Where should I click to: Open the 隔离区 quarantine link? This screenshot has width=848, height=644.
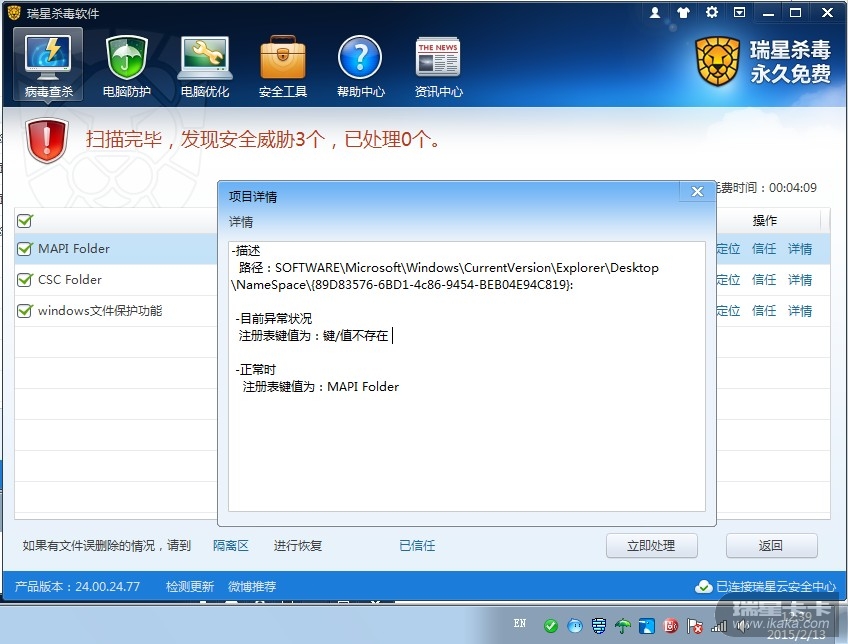tap(231, 546)
